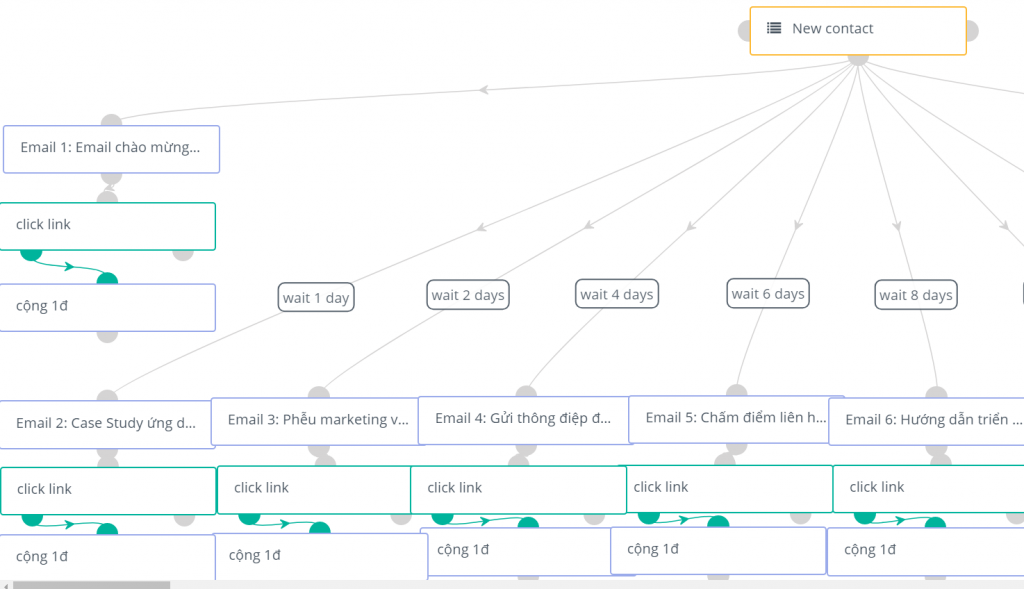Image resolution: width=1024 pixels, height=589 pixels.
Task: Click the list icon in New contact node
Action: click(x=773, y=29)
